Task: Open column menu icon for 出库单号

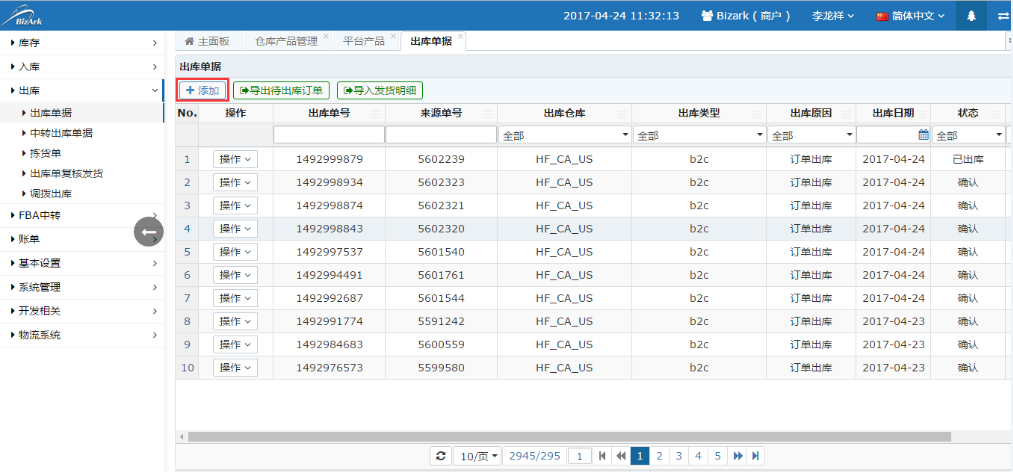Action: pyautogui.click(x=377, y=114)
